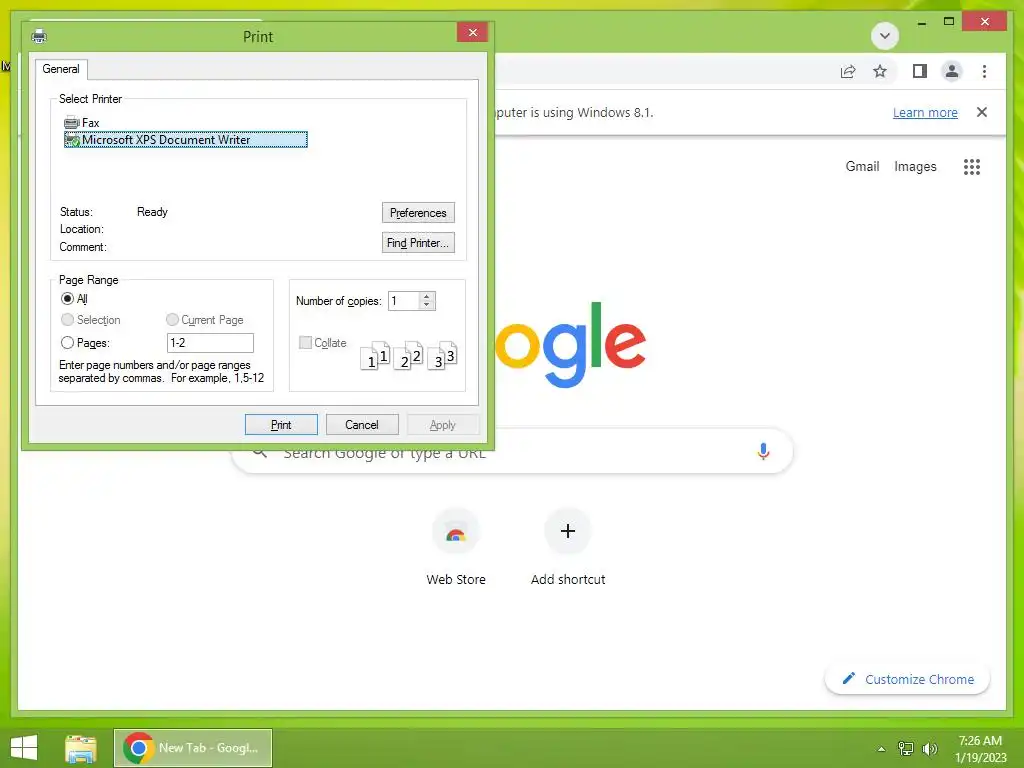
Task: Select the Fax printer
Action: (82, 123)
